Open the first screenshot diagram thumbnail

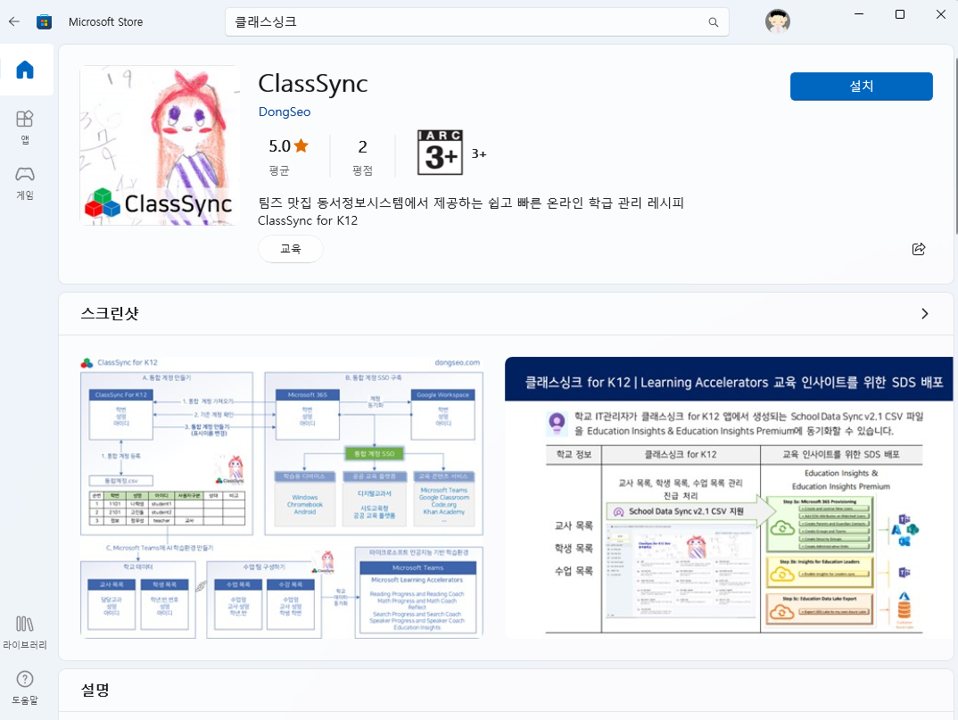(x=282, y=498)
